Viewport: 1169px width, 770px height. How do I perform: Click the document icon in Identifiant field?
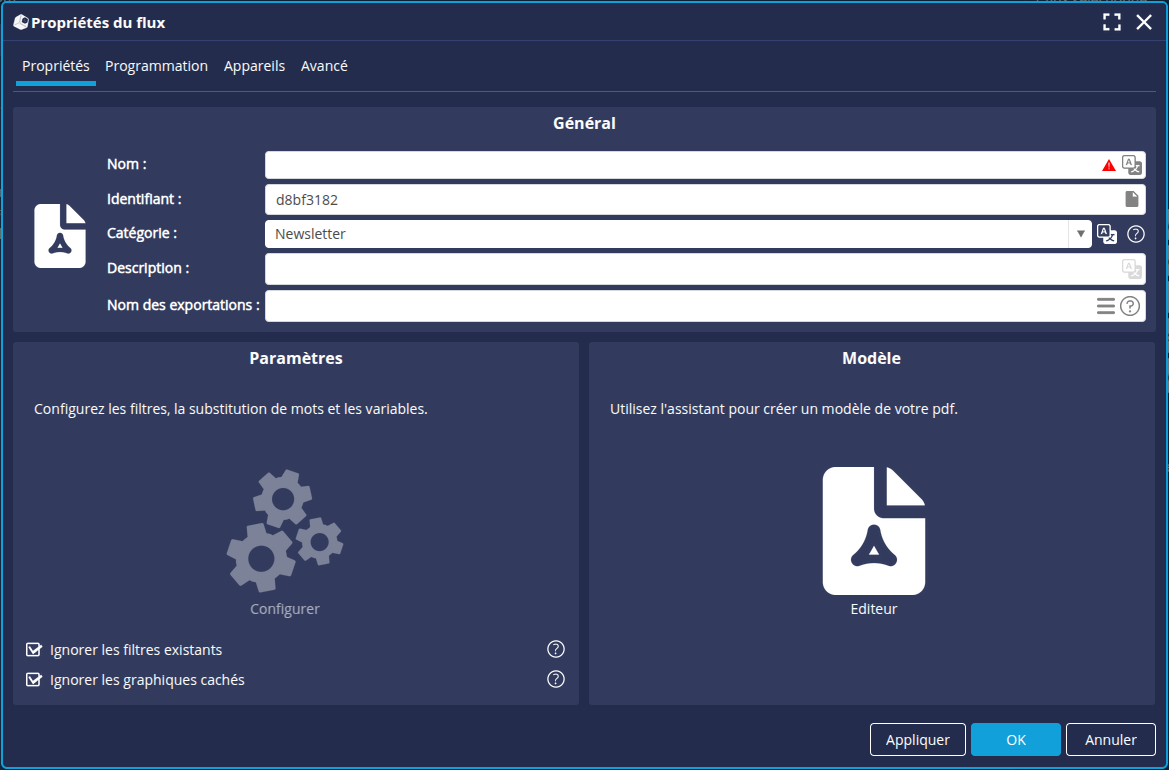[1131, 199]
